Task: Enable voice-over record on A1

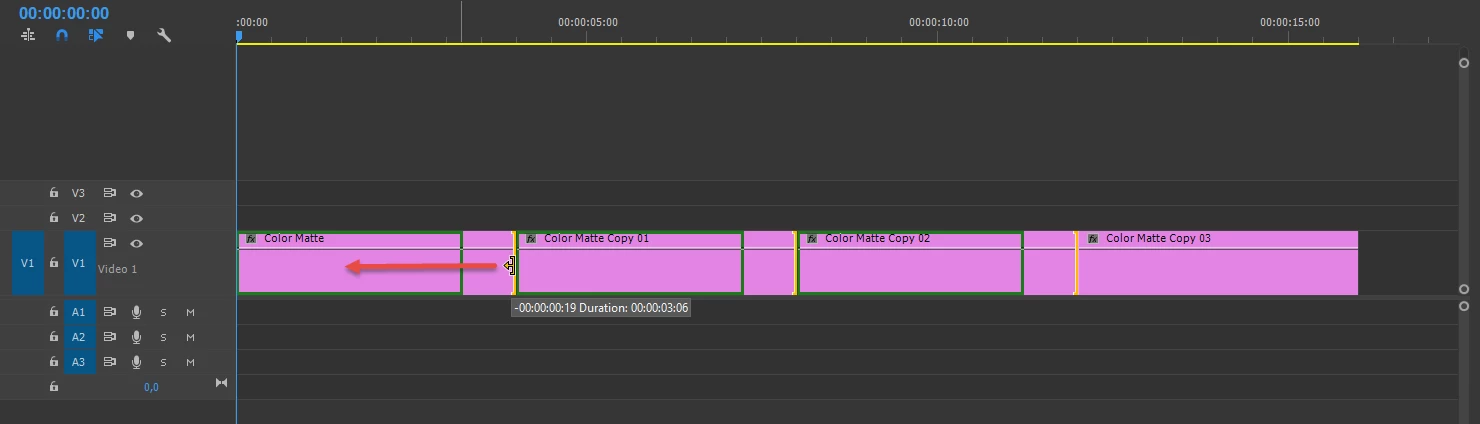Action: click(137, 312)
